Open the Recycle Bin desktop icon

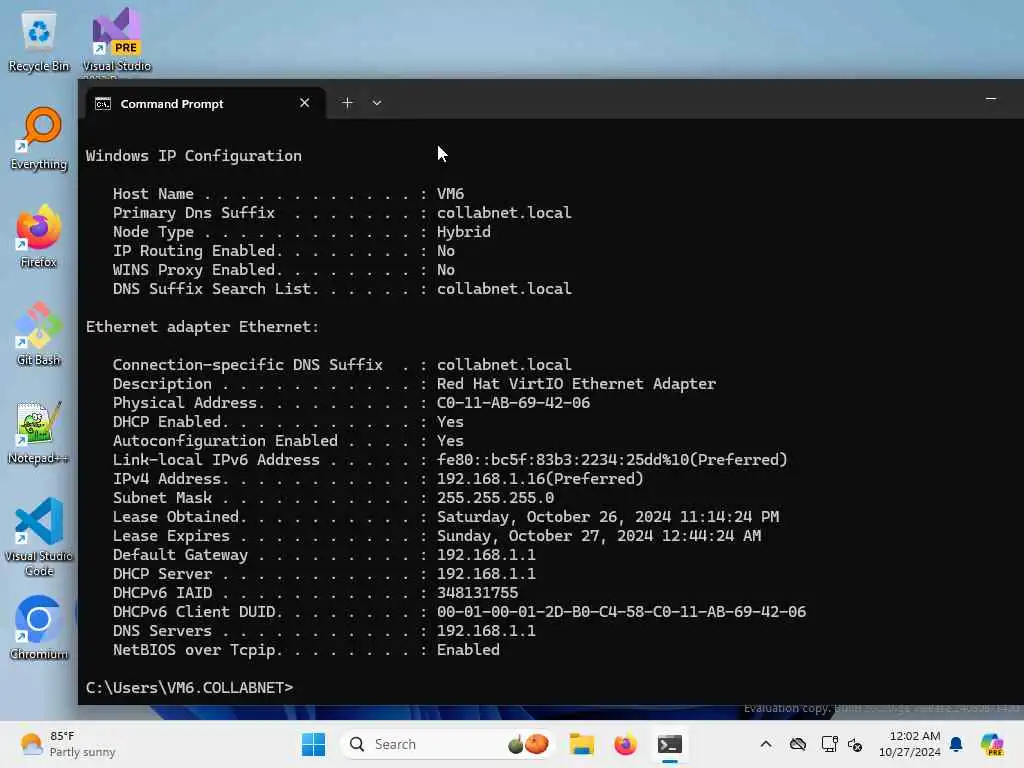pos(39,40)
